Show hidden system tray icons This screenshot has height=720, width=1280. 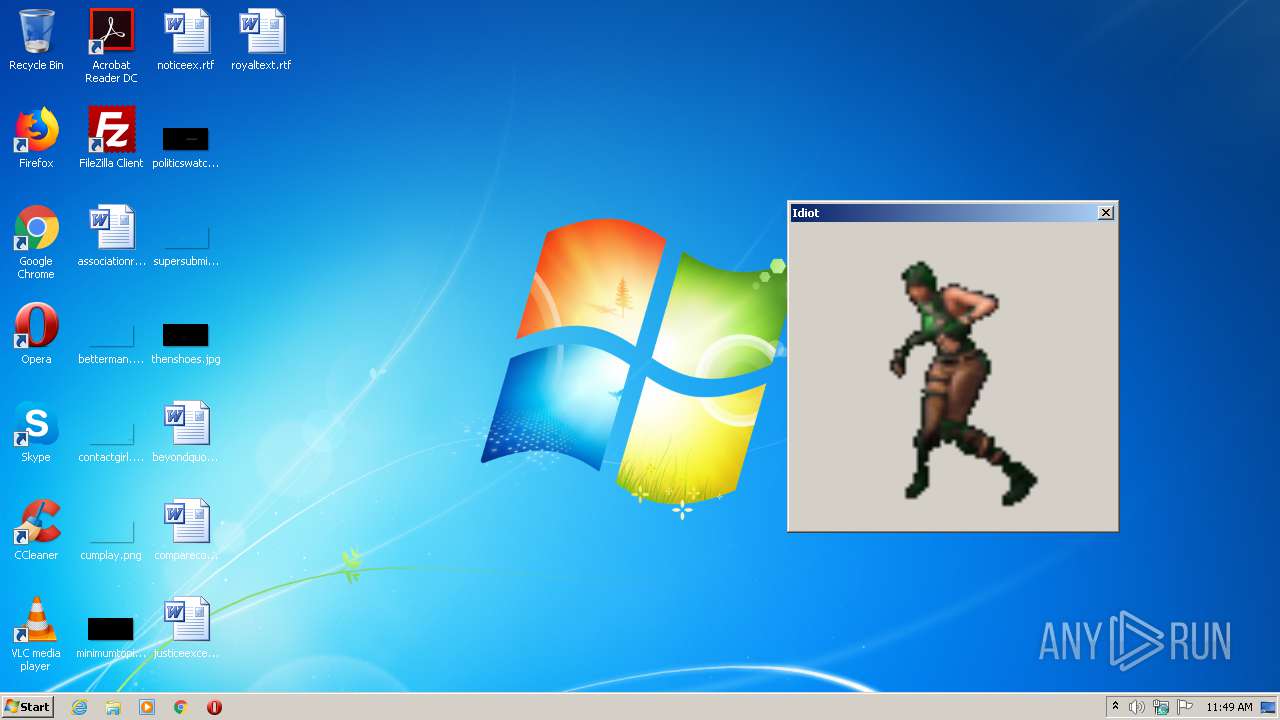coord(1116,707)
